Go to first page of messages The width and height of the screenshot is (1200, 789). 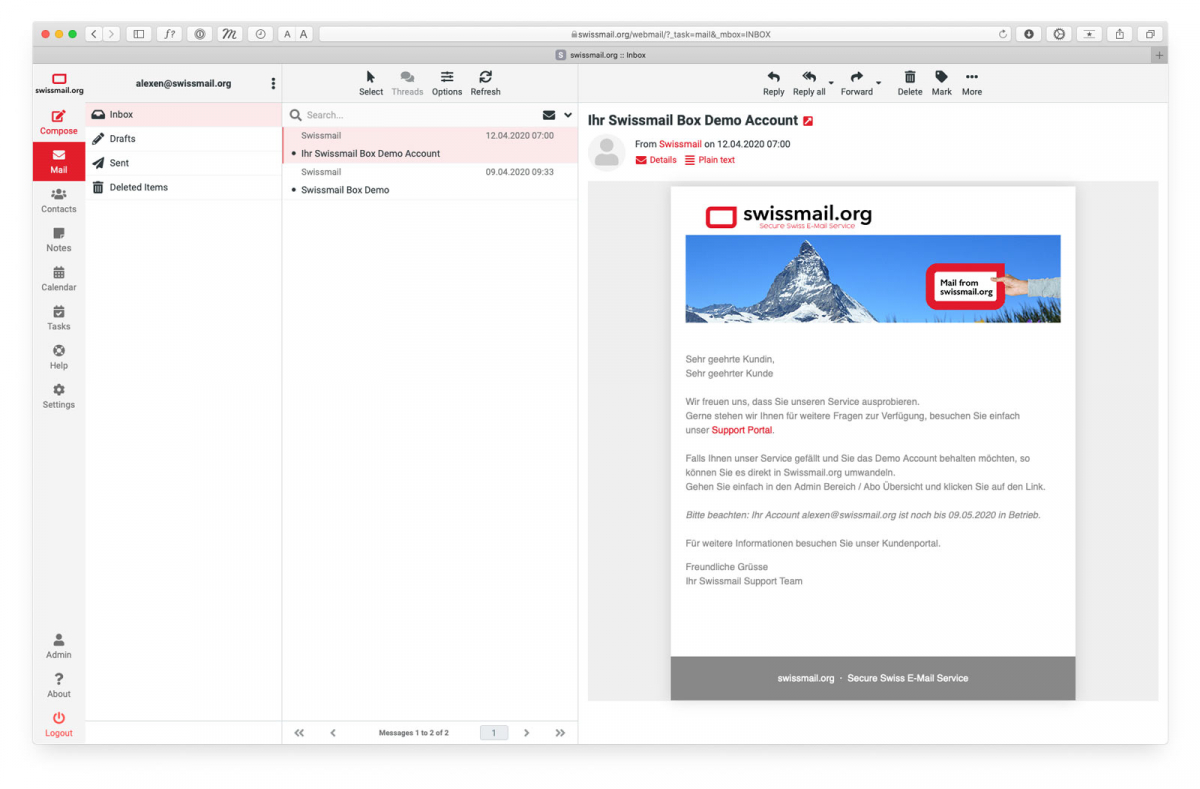pos(299,733)
